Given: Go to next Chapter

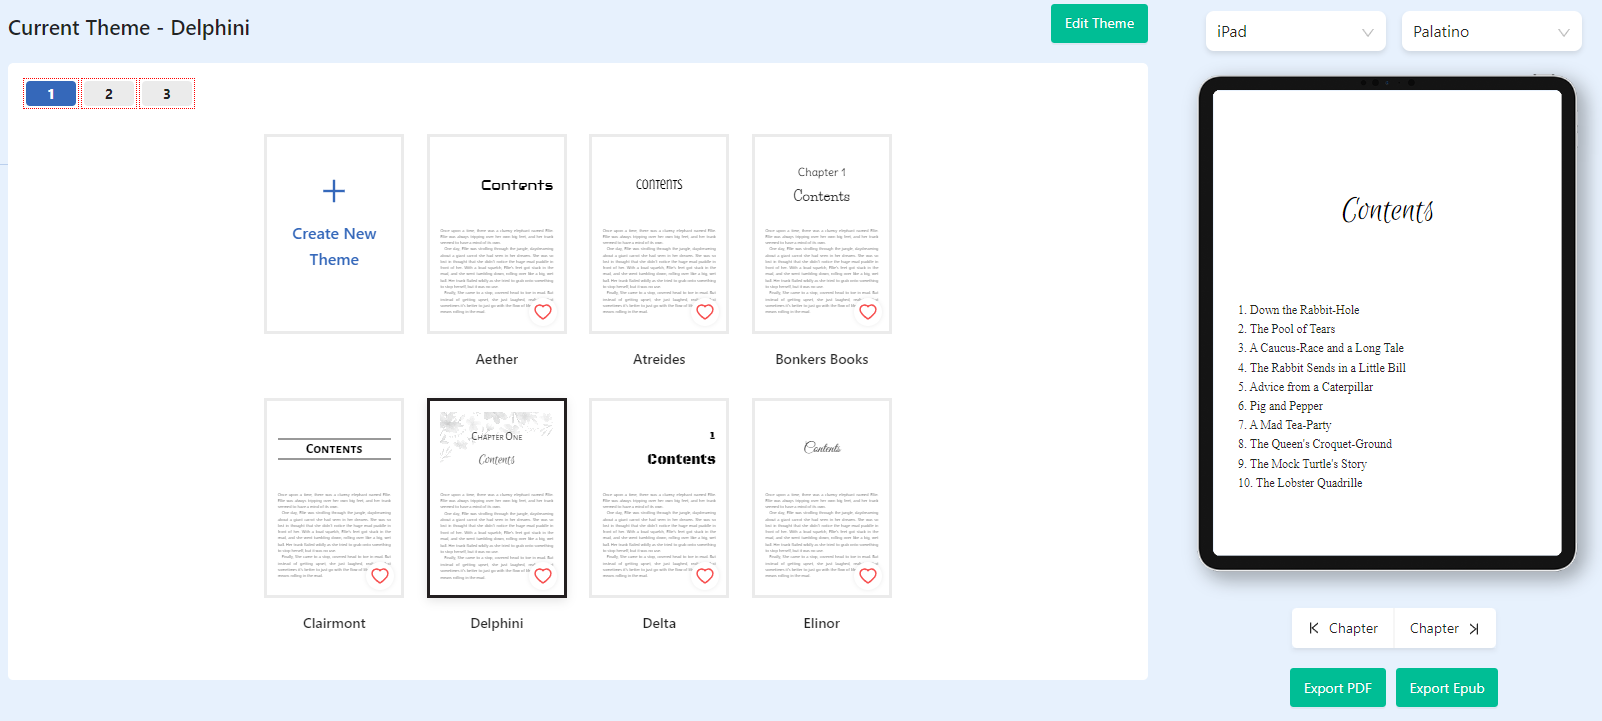Looking at the screenshot, I should pos(1445,628).
